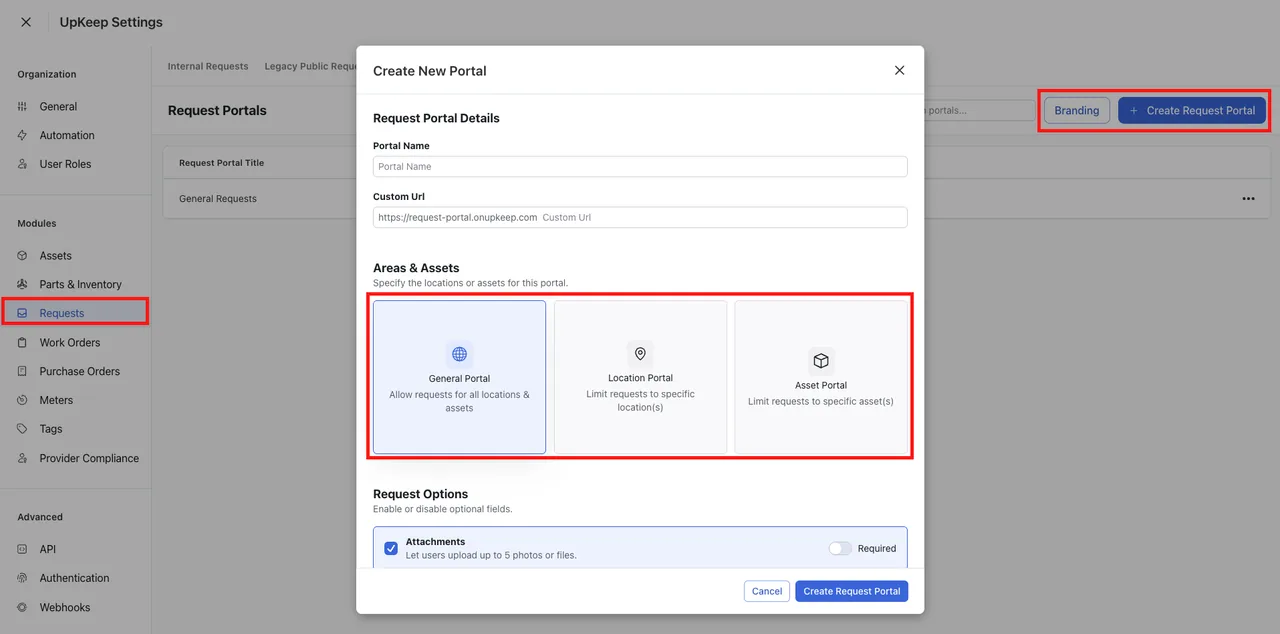The height and width of the screenshot is (634, 1280).
Task: Select the Location Portal option card
Action: click(x=640, y=377)
